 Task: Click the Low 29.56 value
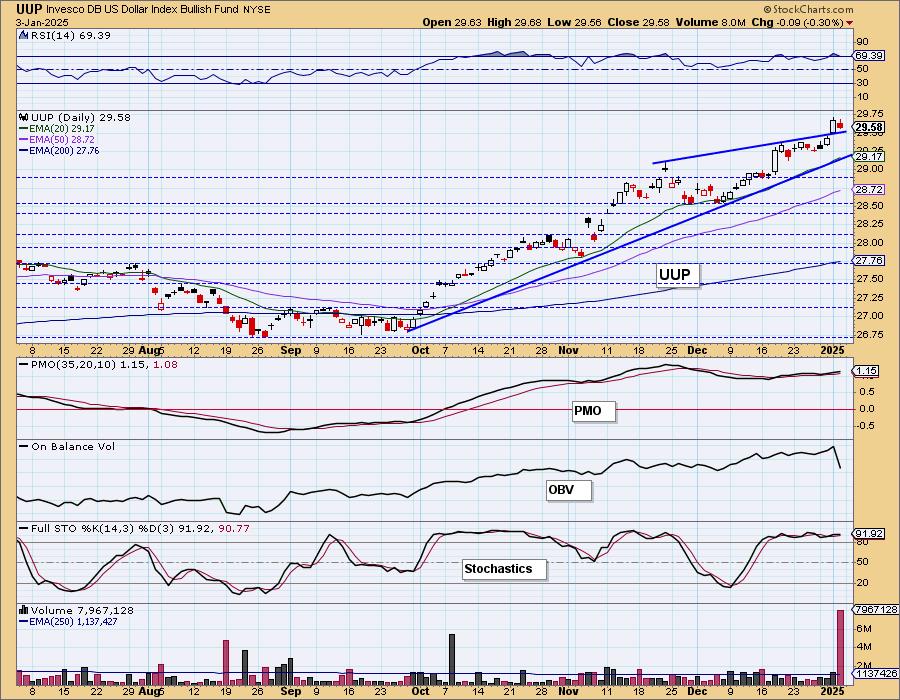pos(574,22)
